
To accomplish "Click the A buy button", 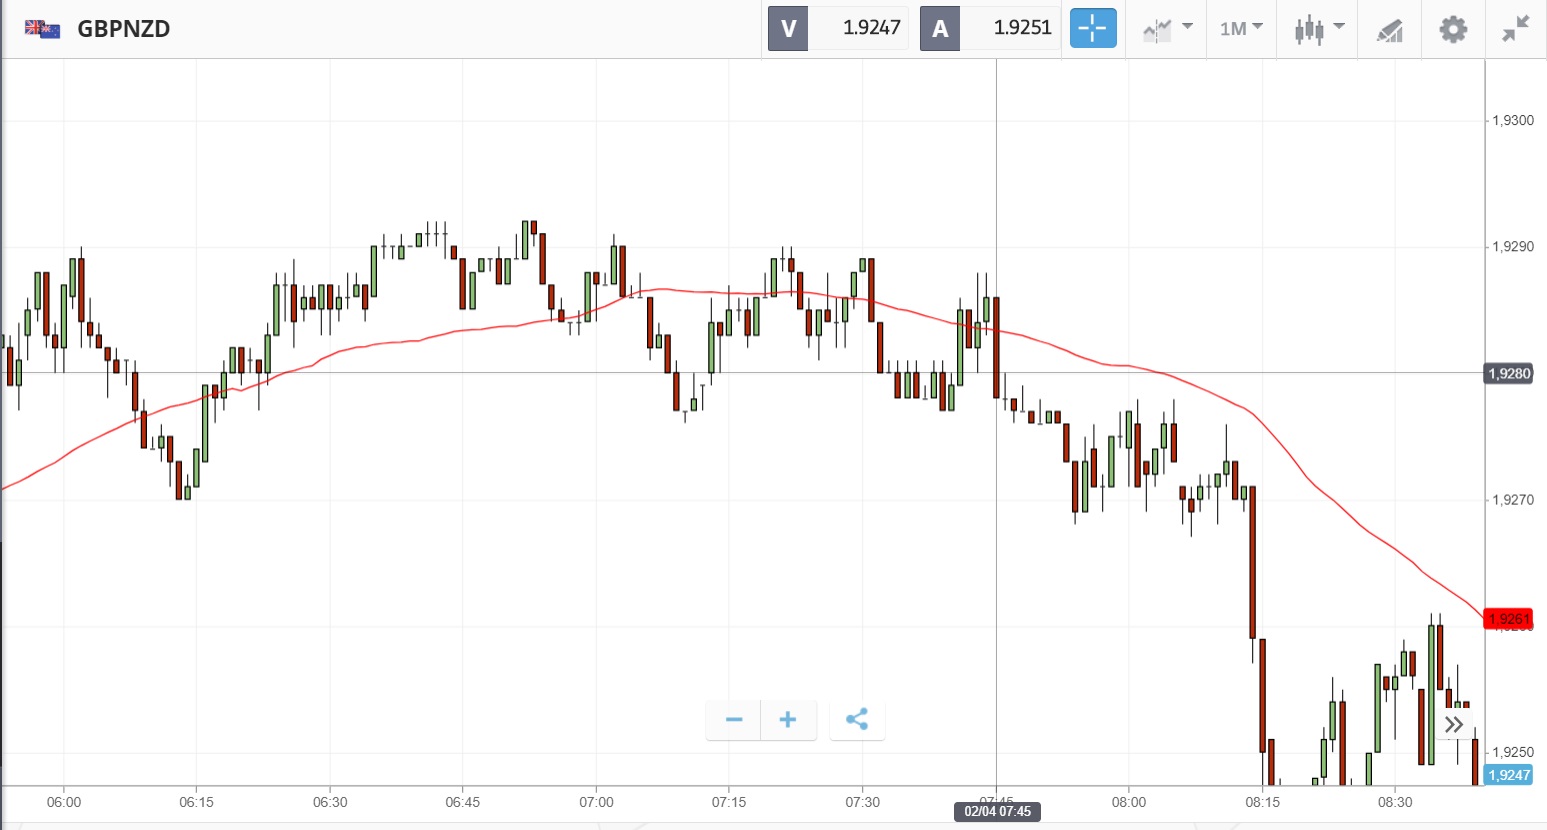I will coord(940,28).
